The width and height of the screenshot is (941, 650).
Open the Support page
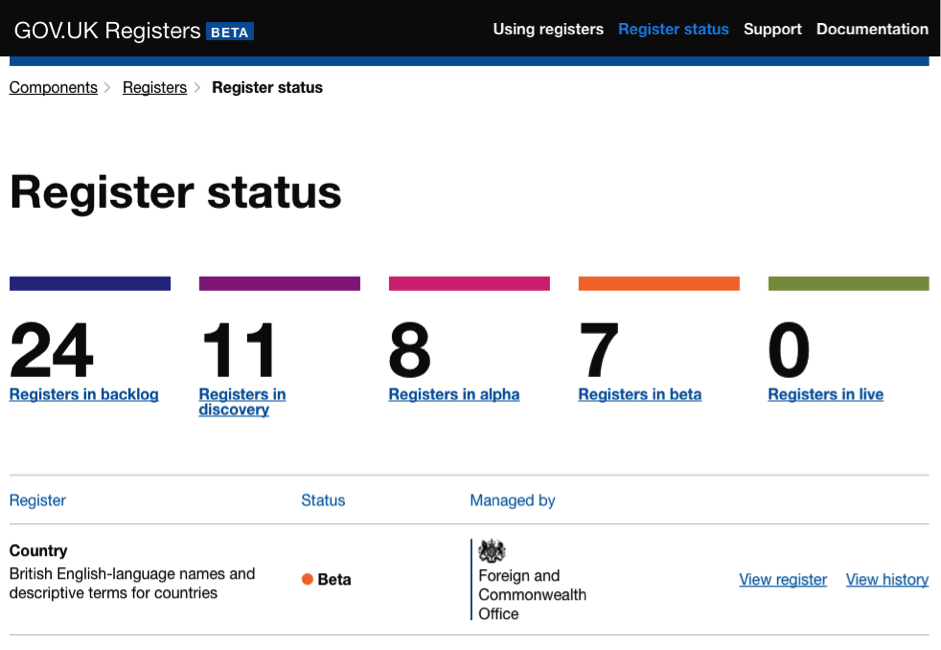(x=772, y=29)
